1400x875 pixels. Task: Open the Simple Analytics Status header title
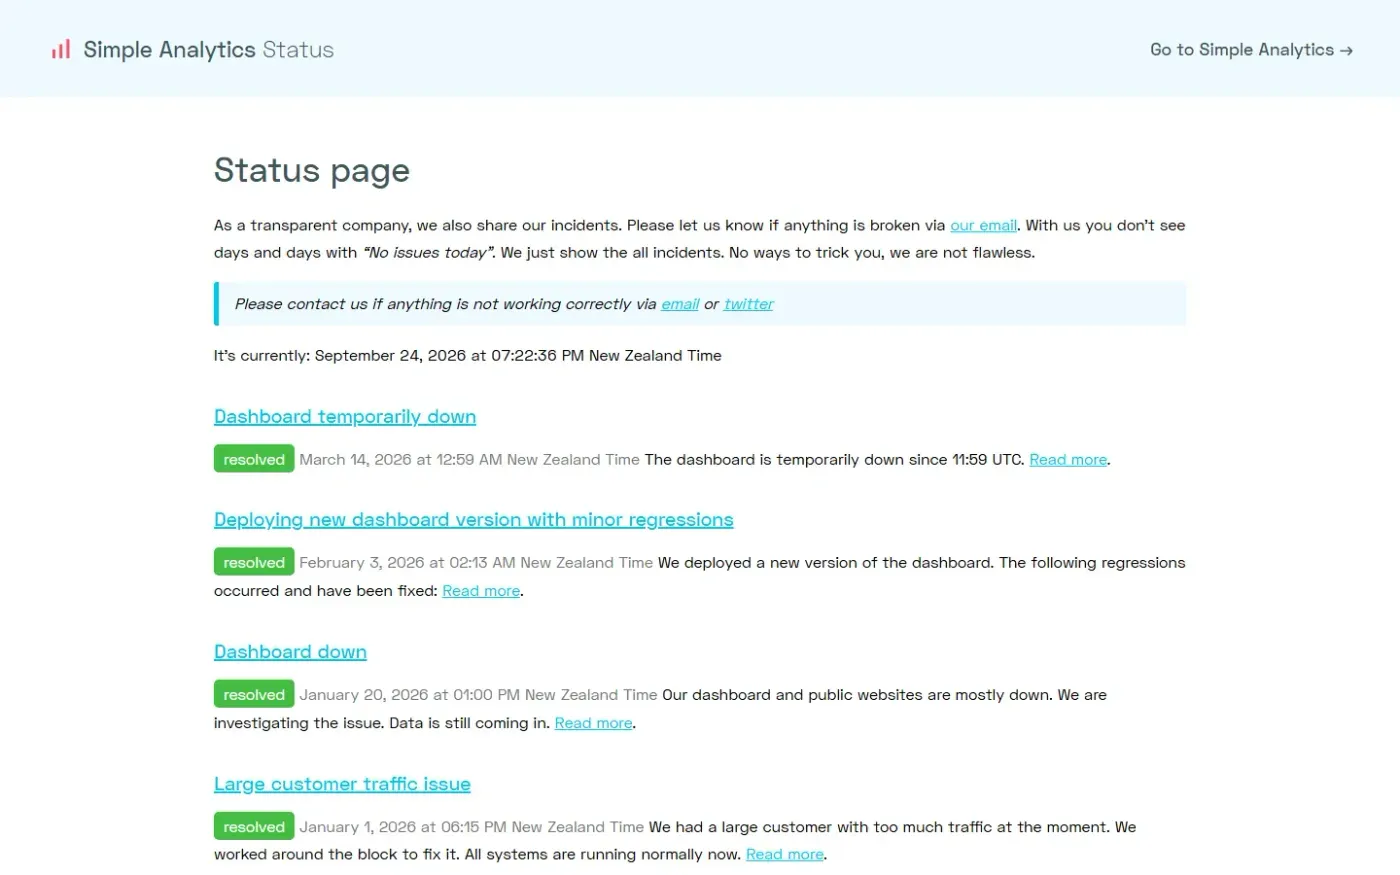[x=208, y=49]
